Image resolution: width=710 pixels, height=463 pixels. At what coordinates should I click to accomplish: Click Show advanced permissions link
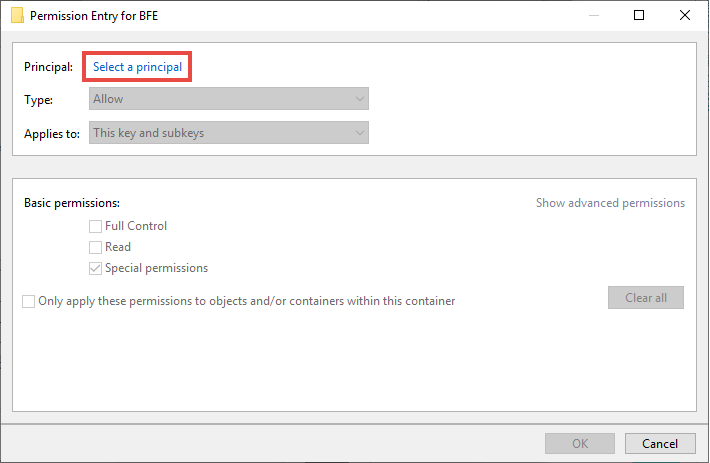coord(610,203)
